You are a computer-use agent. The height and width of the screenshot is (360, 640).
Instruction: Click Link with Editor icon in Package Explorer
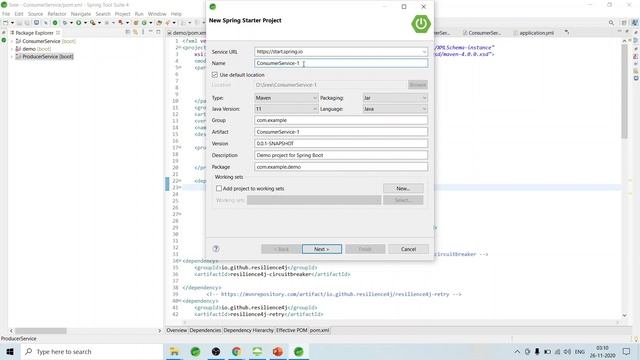tap(135, 32)
